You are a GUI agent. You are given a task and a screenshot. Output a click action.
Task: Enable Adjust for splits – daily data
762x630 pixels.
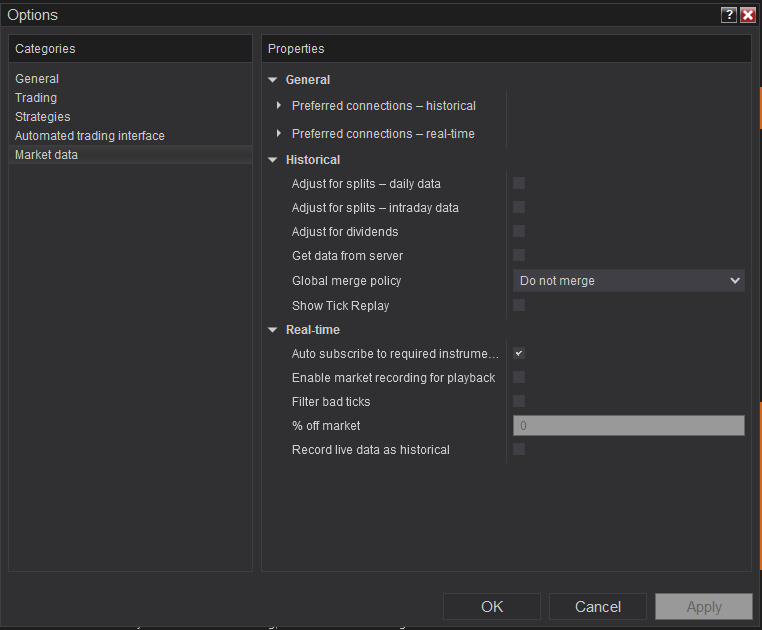519,183
